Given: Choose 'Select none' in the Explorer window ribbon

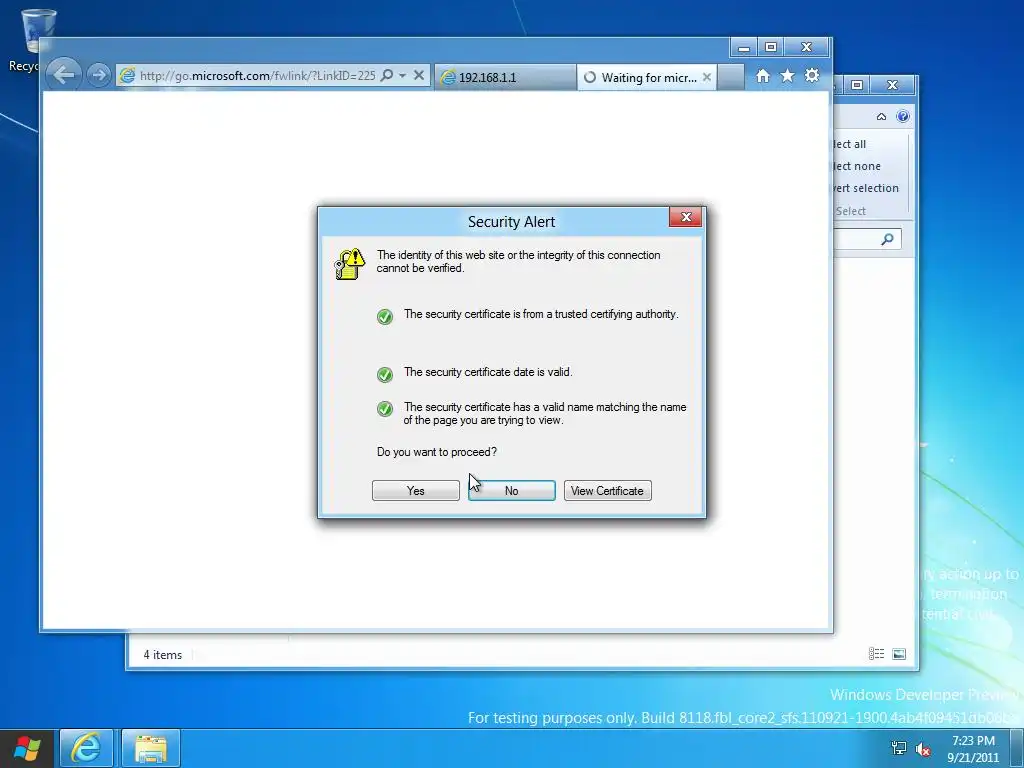Looking at the screenshot, I should (x=857, y=167).
